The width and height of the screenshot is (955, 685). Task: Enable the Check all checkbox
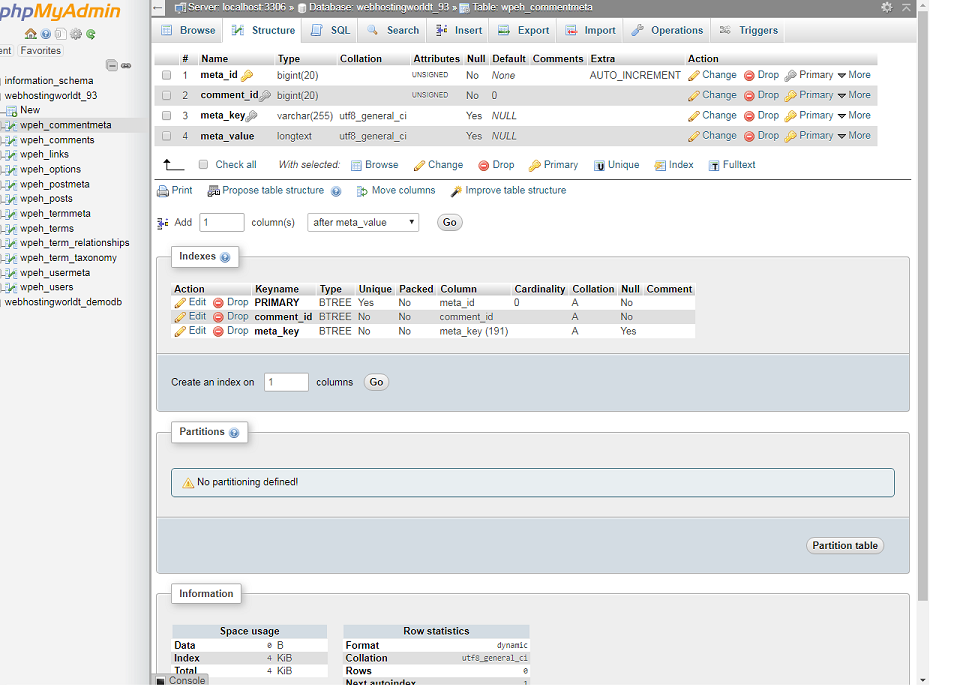(204, 165)
